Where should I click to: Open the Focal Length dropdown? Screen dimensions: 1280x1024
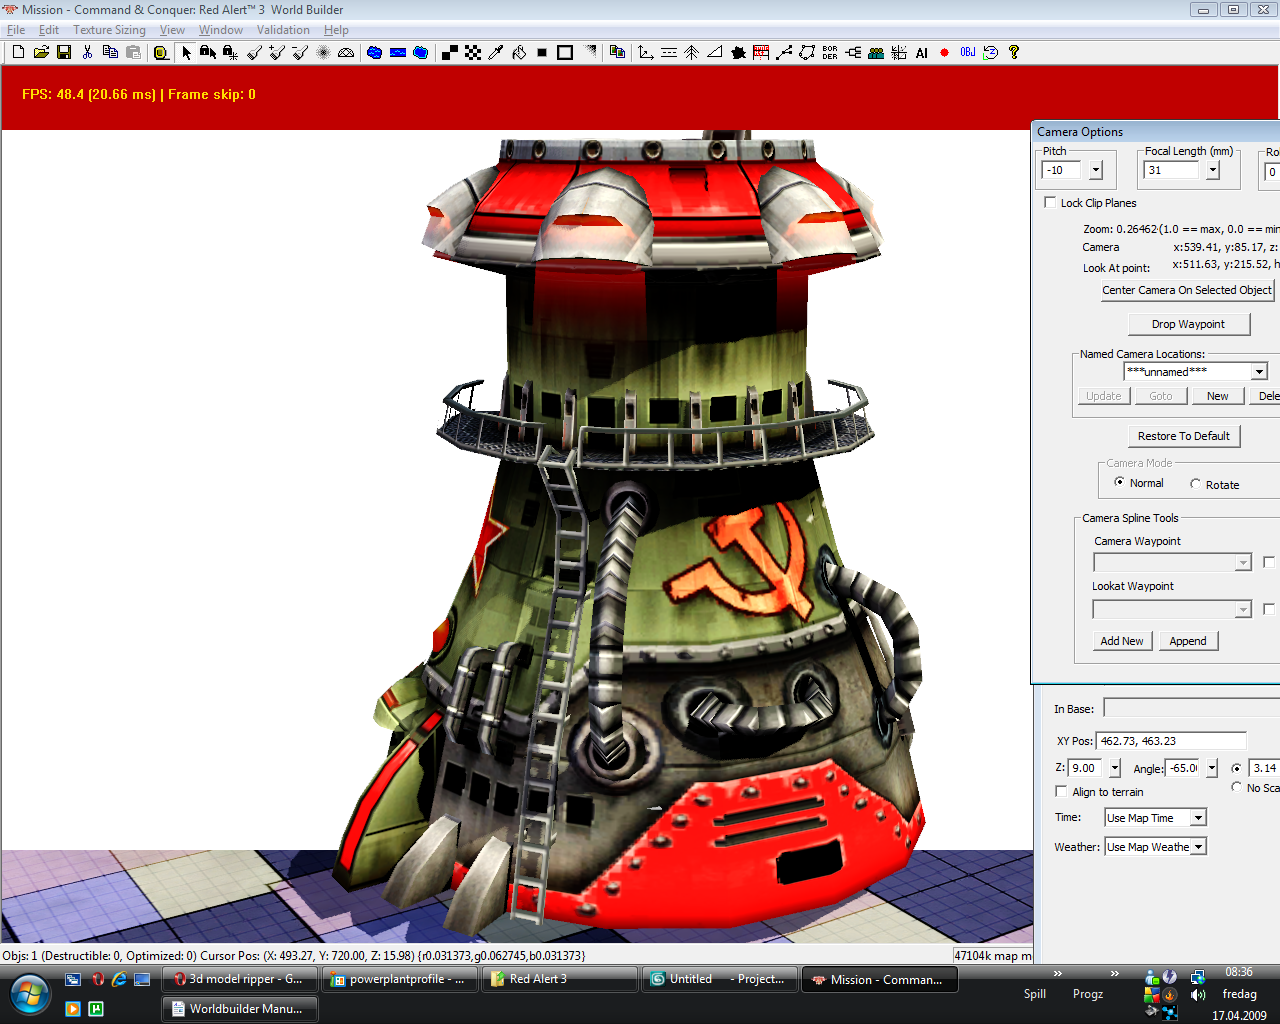[x=1213, y=170]
